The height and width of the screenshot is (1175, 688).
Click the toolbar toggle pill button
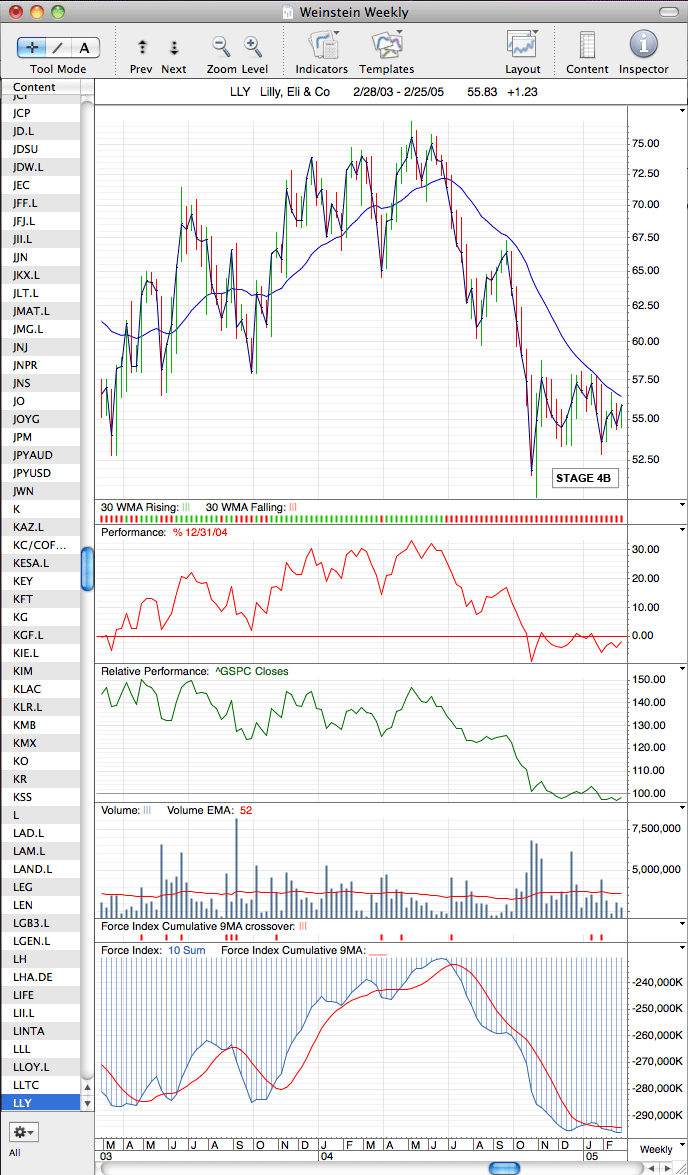coord(667,12)
